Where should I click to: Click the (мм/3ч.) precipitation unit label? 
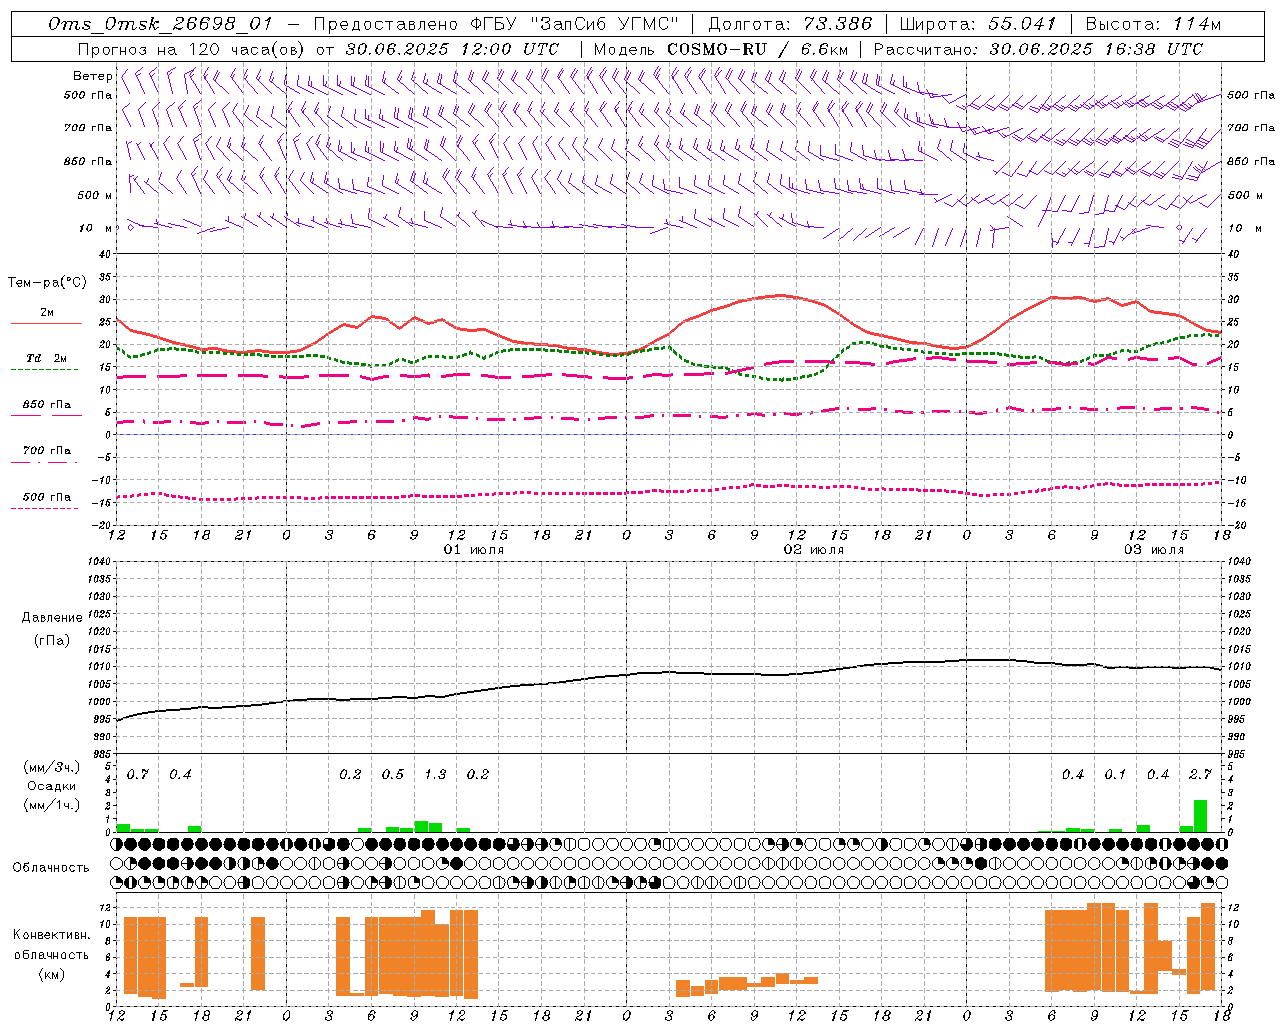51,768
